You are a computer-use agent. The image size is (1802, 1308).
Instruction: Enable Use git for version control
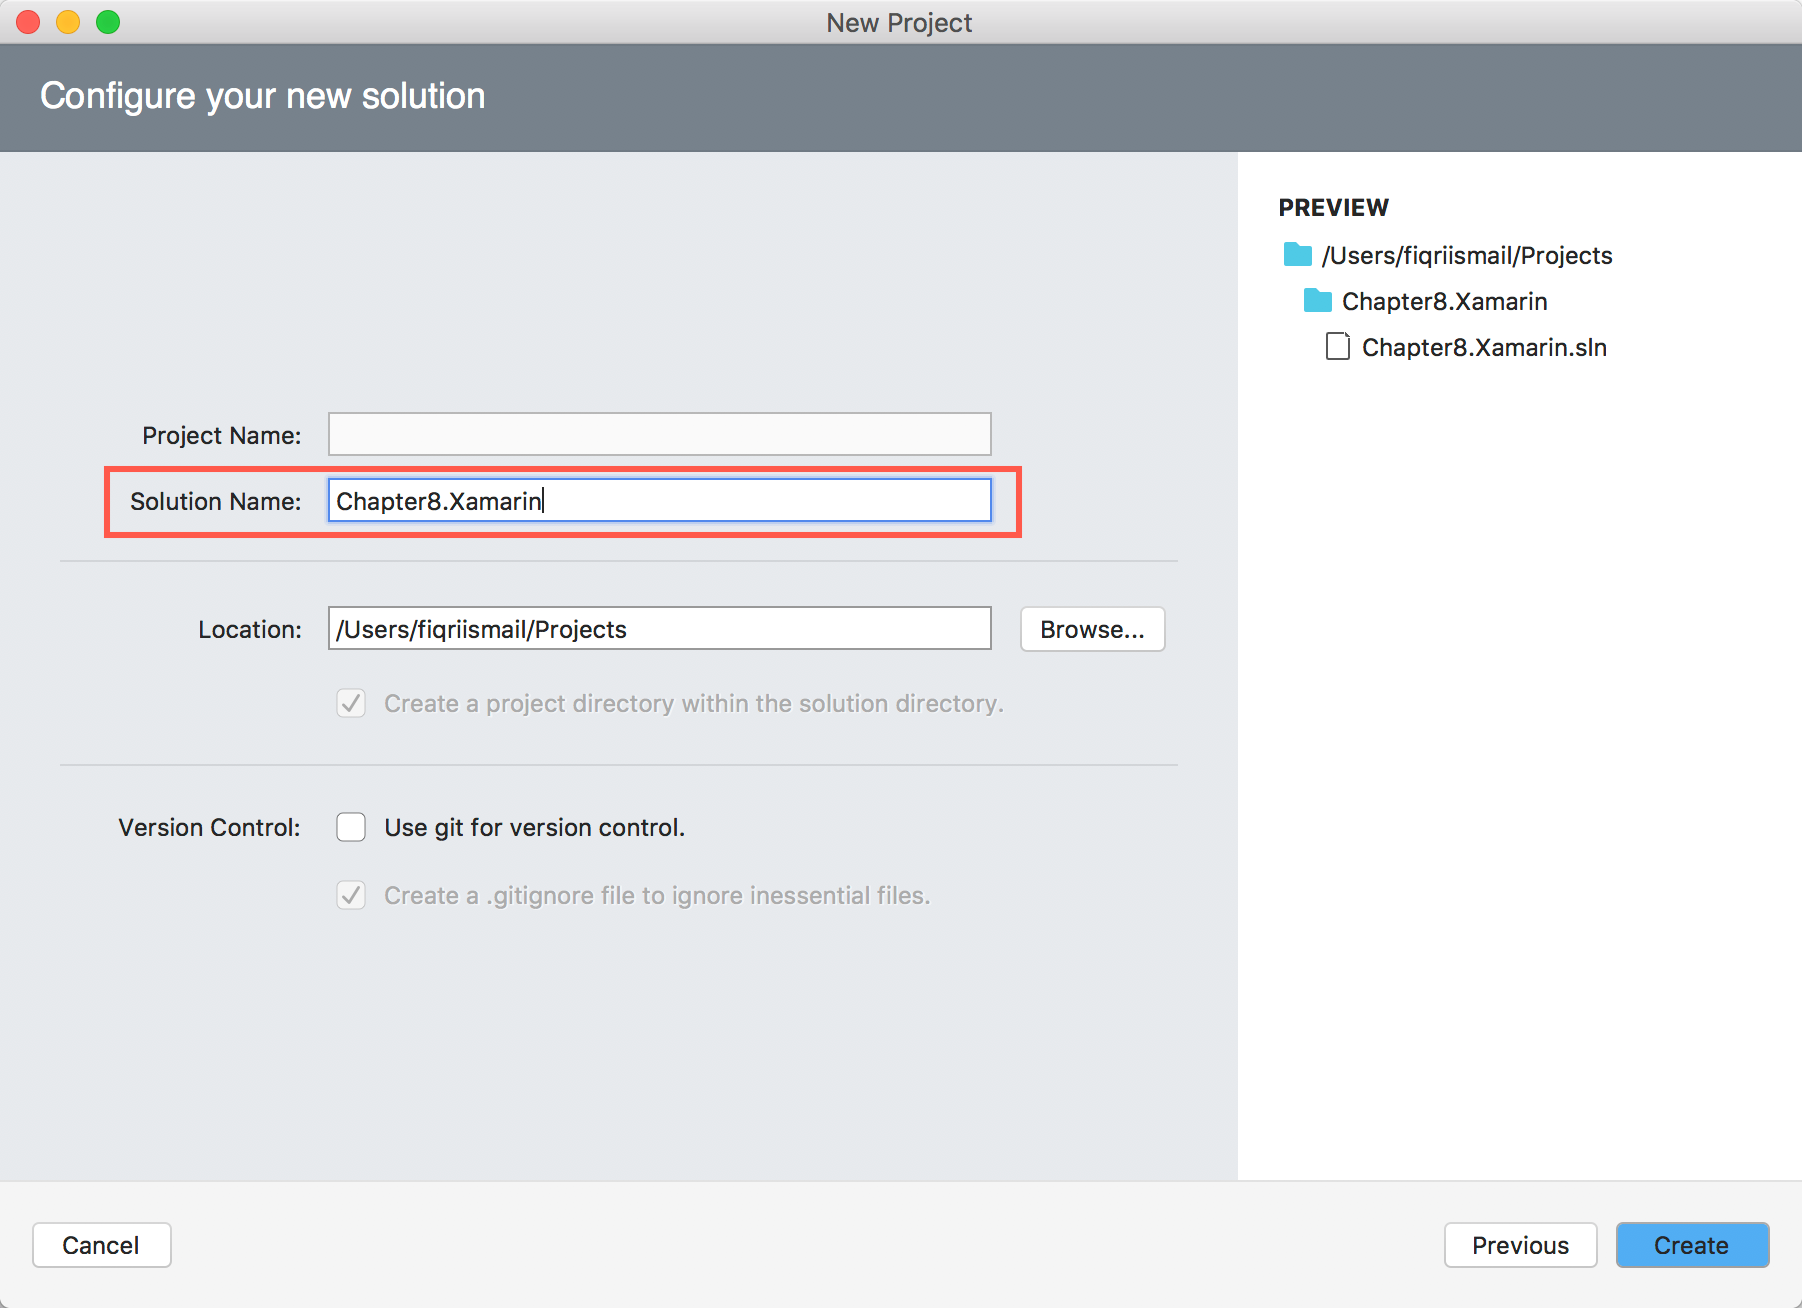(x=351, y=827)
